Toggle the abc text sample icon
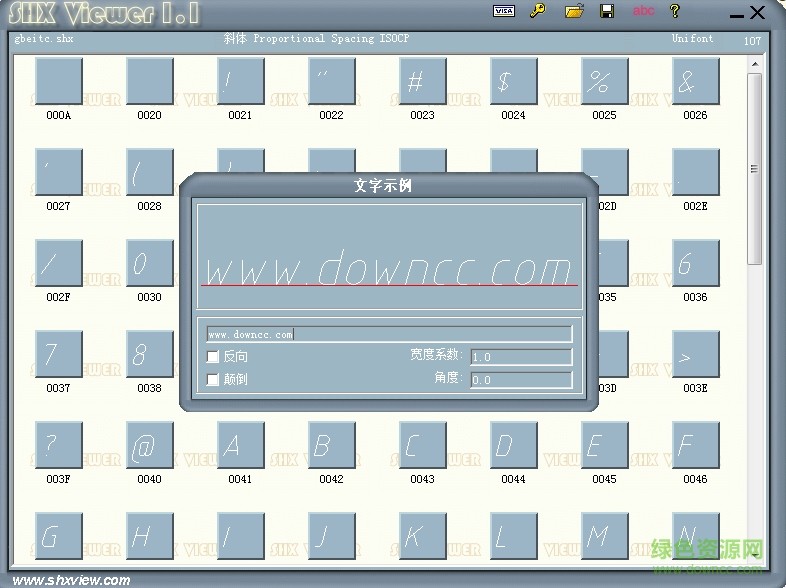Image resolution: width=786 pixels, height=588 pixels. pos(643,11)
